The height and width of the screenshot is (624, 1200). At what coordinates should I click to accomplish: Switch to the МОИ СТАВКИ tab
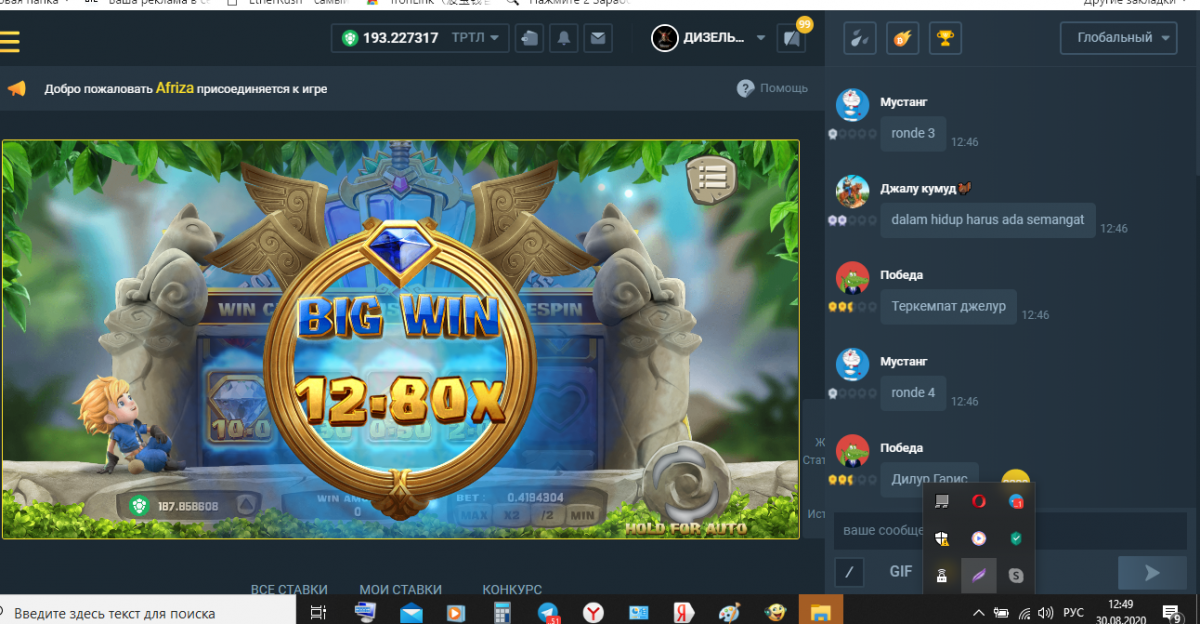(400, 590)
